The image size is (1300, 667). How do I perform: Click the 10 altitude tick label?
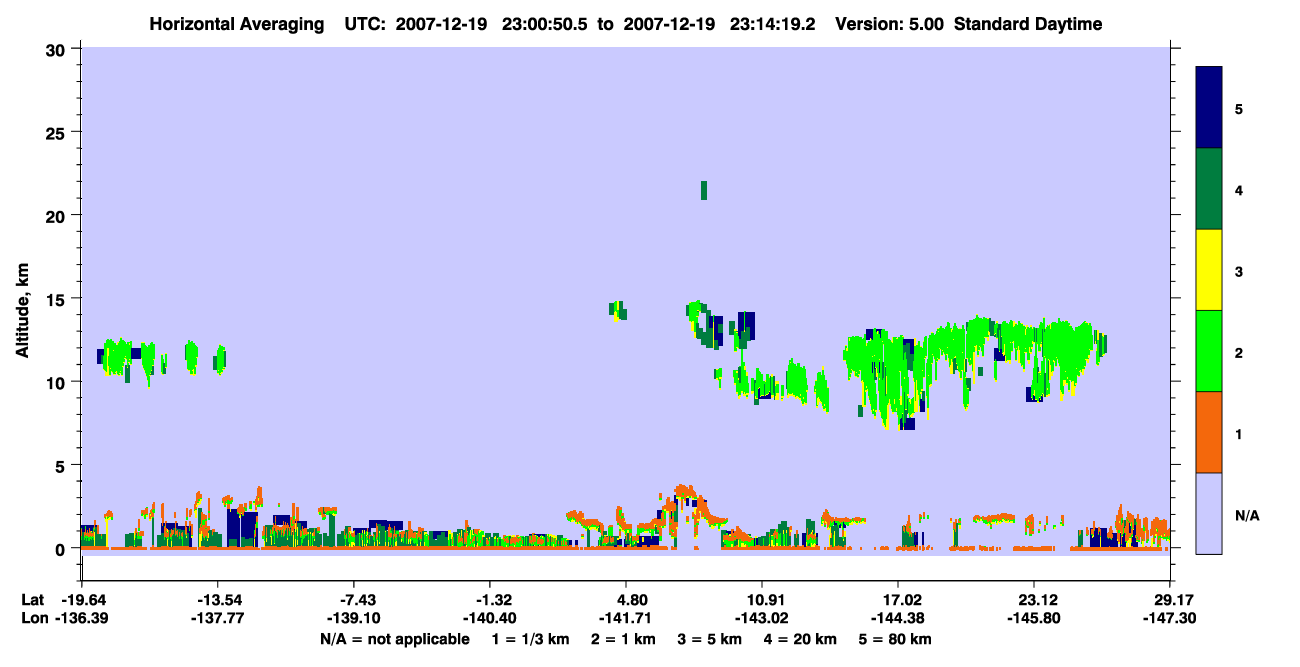[x=57, y=382]
